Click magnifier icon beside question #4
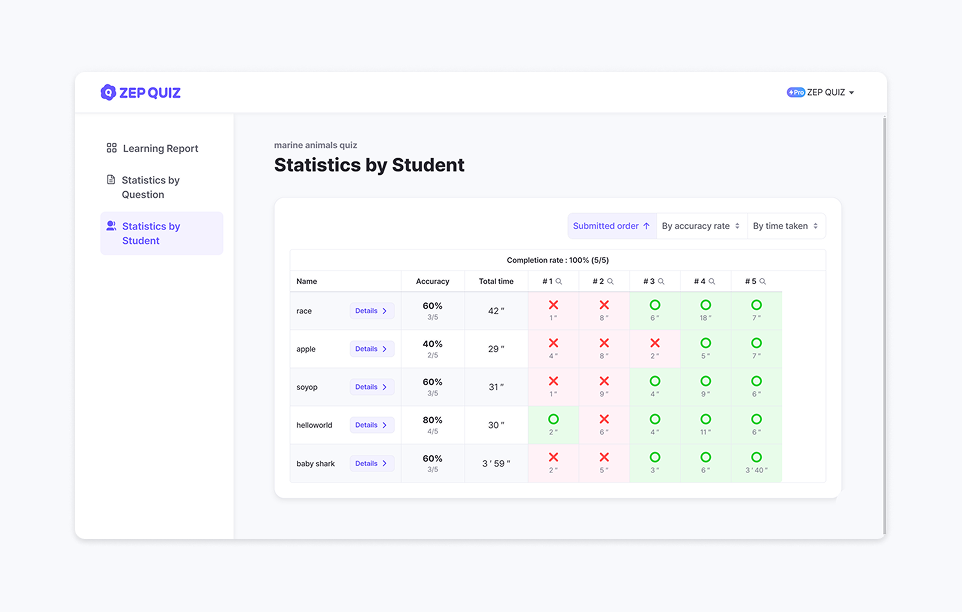 [712, 282]
